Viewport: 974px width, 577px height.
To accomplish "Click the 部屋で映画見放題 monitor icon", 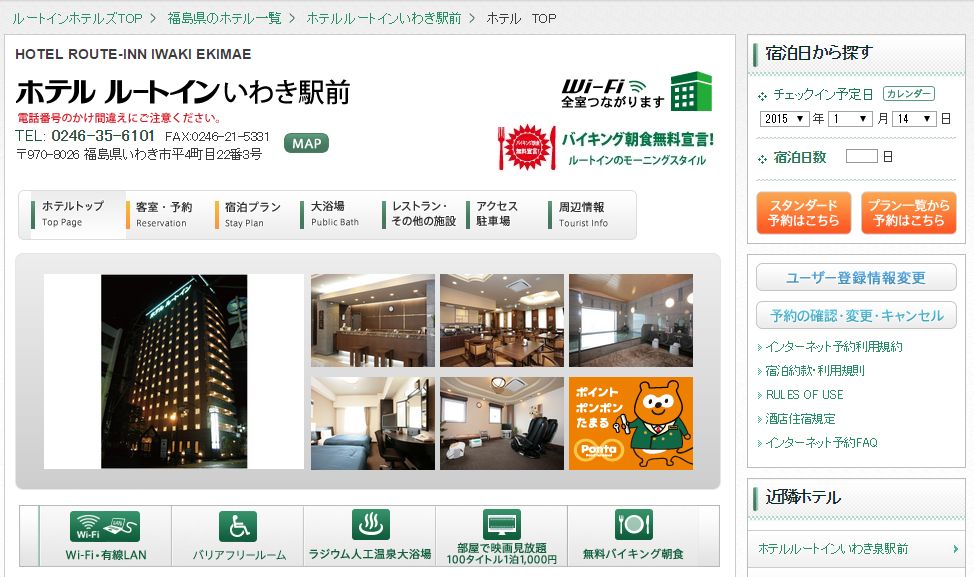I will click(501, 525).
